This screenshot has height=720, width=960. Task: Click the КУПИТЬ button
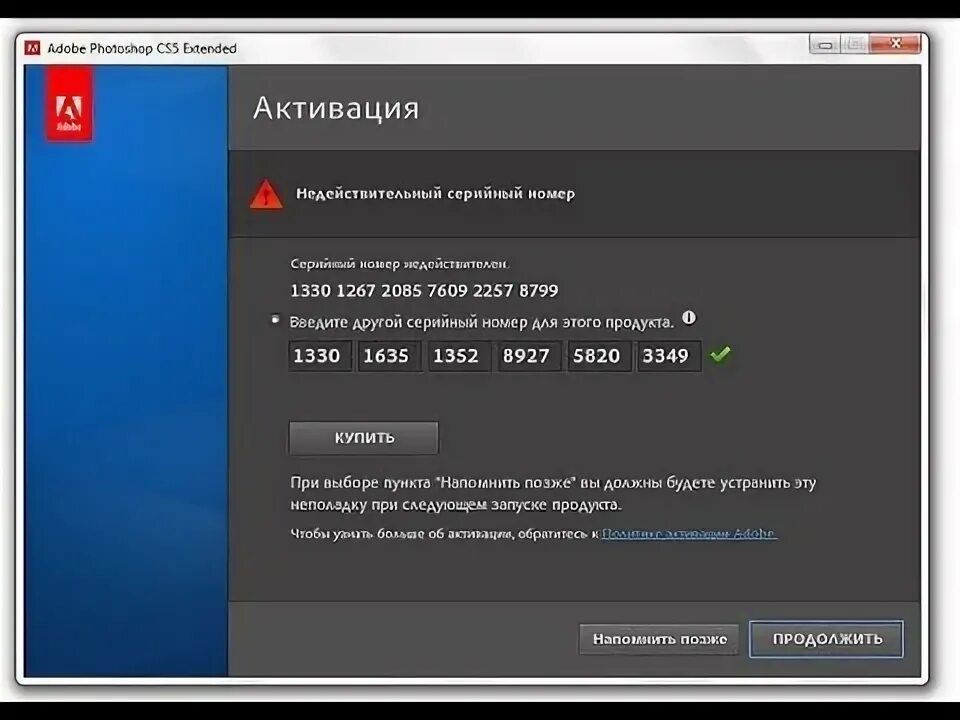(x=364, y=438)
